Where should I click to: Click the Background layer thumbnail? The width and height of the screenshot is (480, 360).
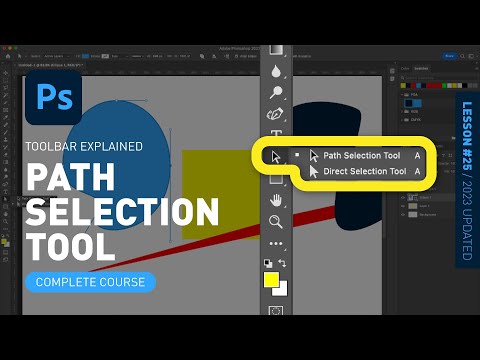(413, 214)
